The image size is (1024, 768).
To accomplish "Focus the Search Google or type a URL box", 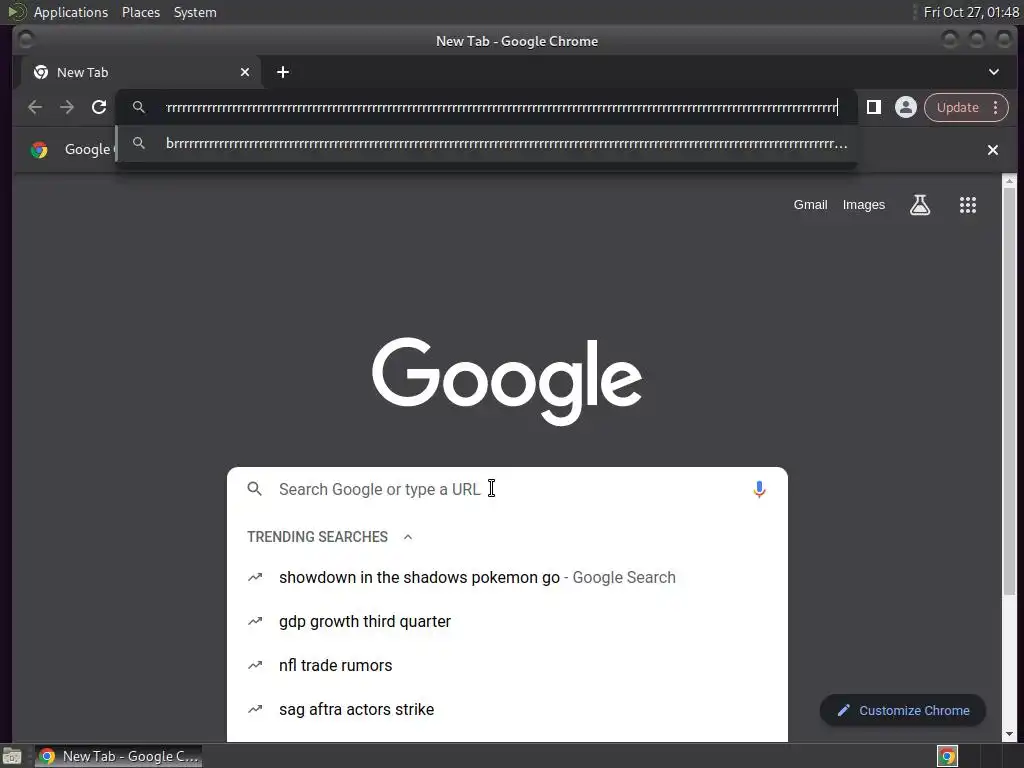I will coord(507,489).
